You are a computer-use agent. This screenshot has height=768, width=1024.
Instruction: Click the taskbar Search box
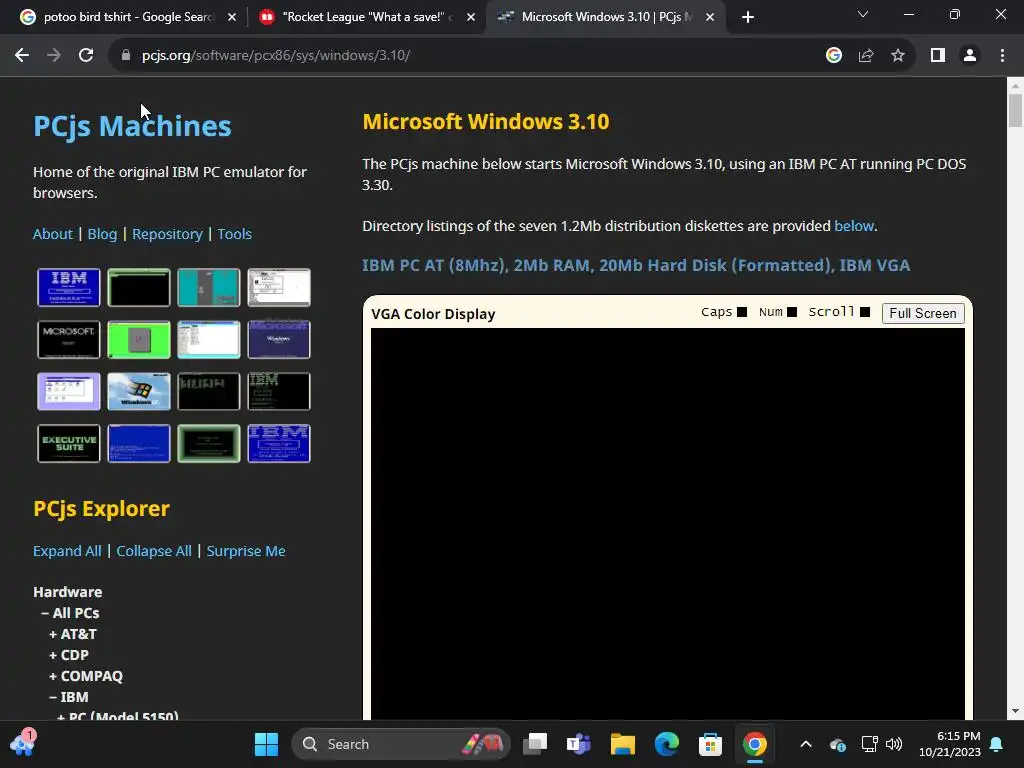[x=400, y=744]
